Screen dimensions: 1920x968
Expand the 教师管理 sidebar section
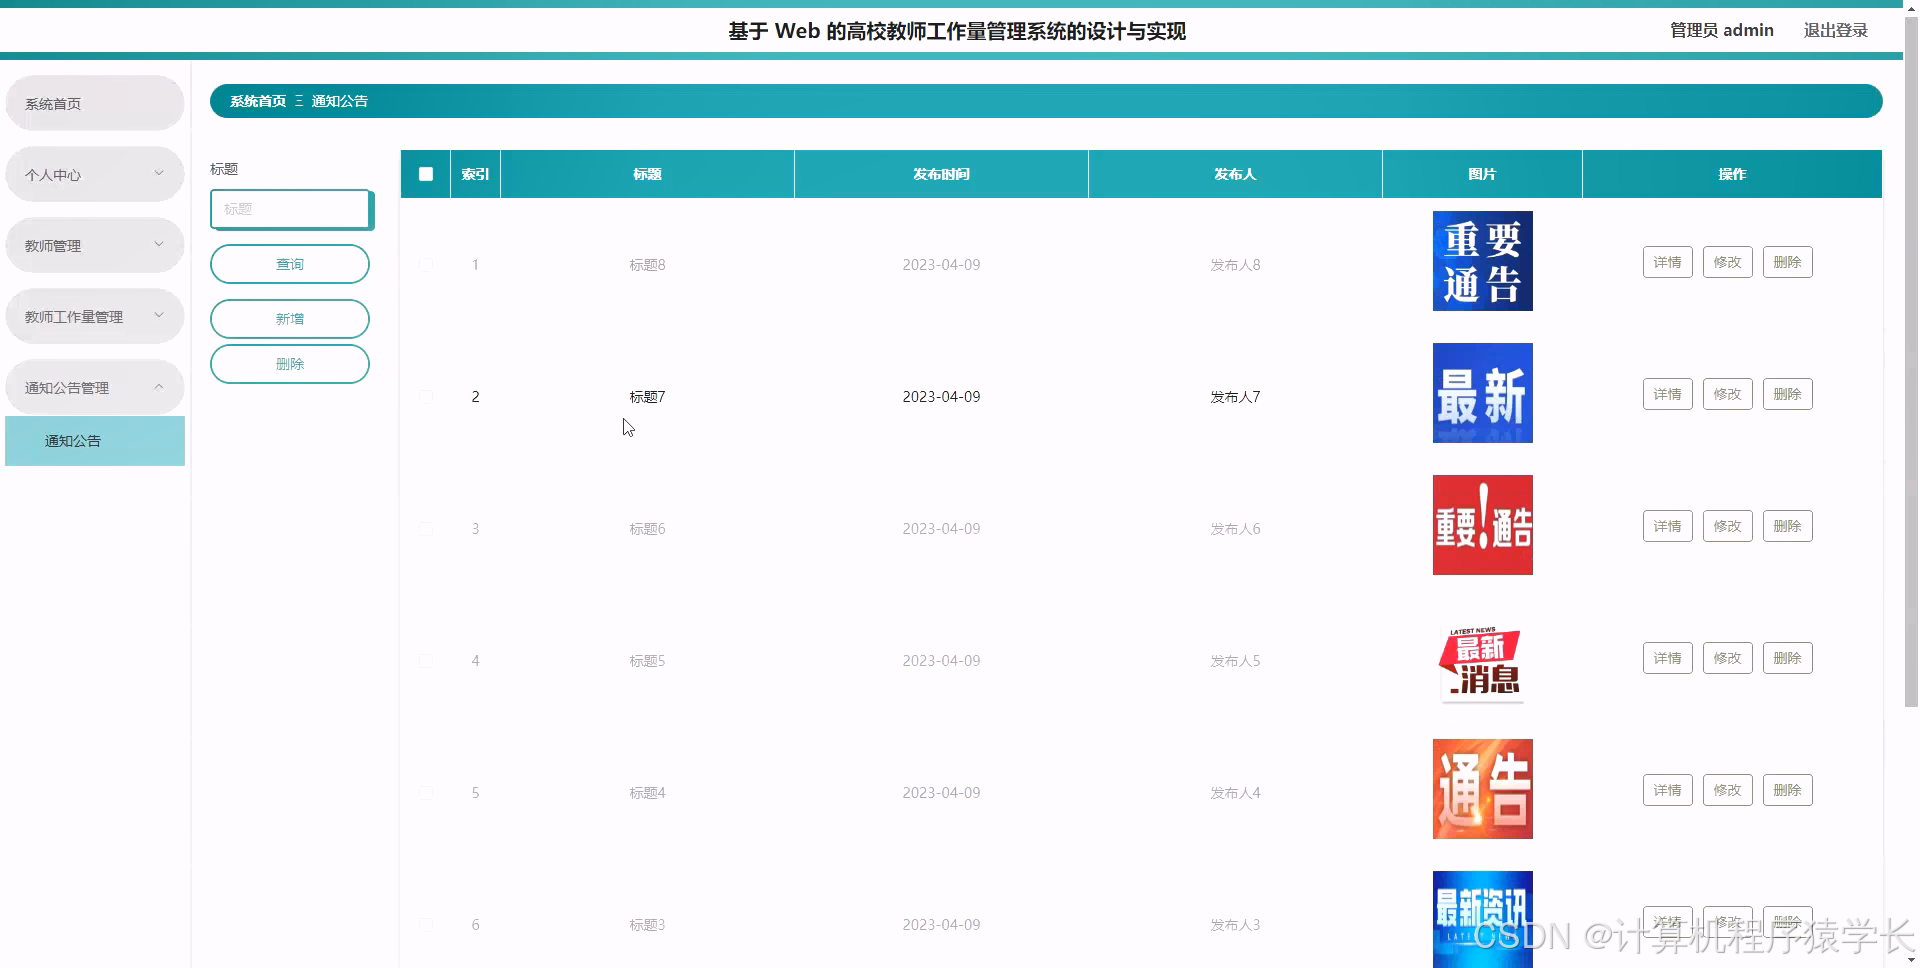coord(94,244)
